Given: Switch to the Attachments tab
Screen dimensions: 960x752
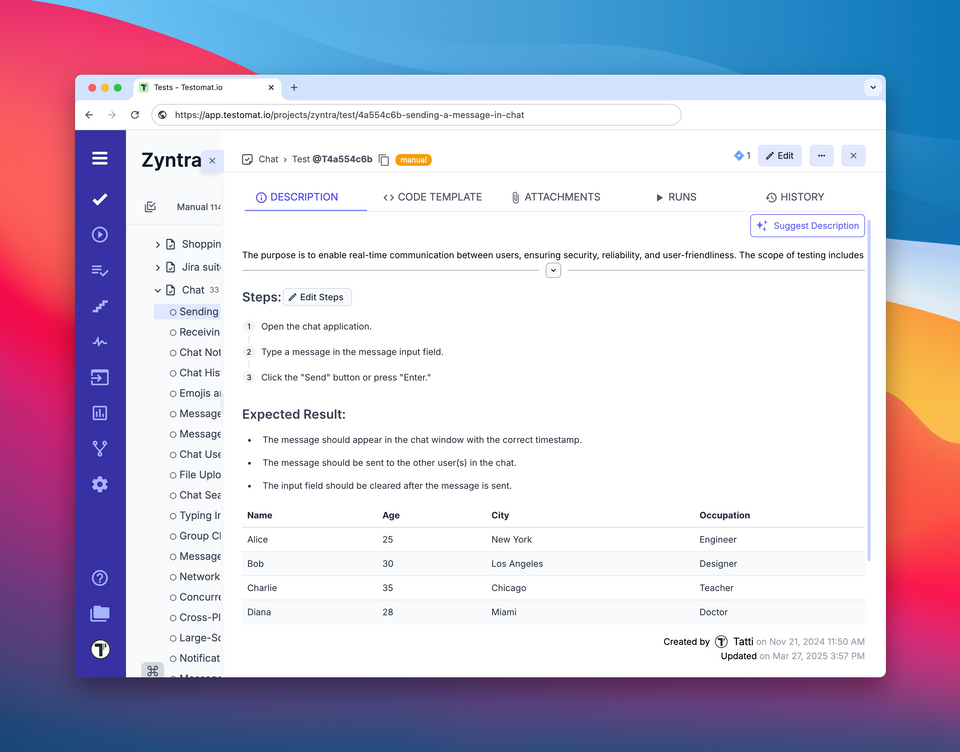Looking at the screenshot, I should [556, 197].
